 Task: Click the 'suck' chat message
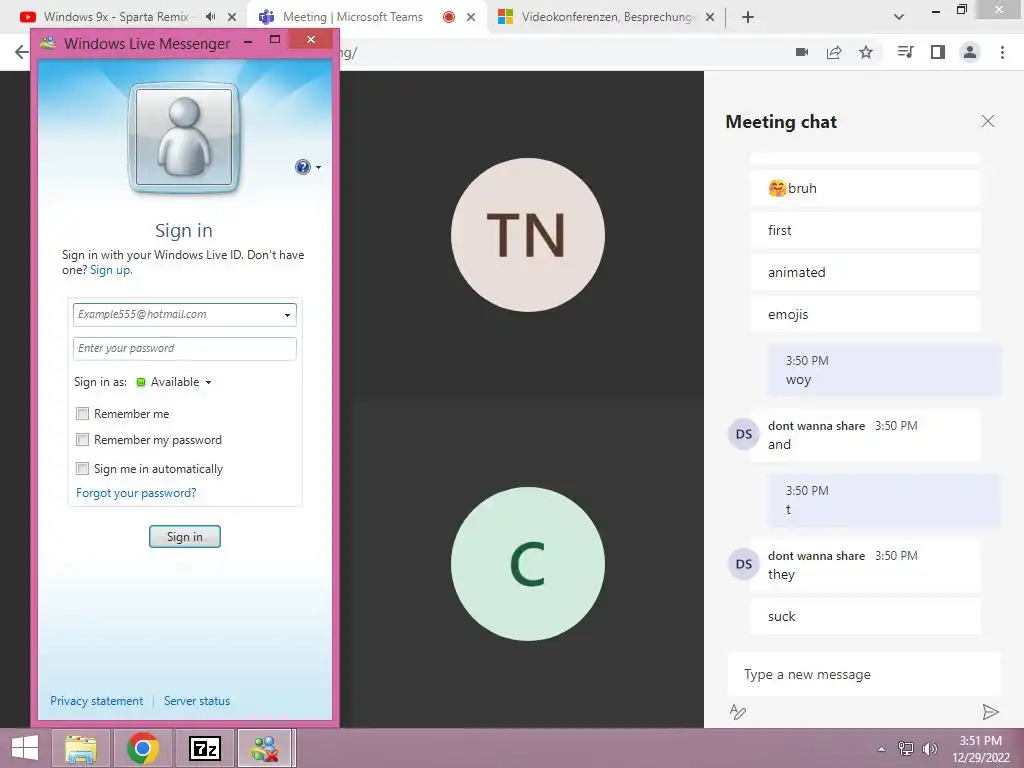click(865, 616)
